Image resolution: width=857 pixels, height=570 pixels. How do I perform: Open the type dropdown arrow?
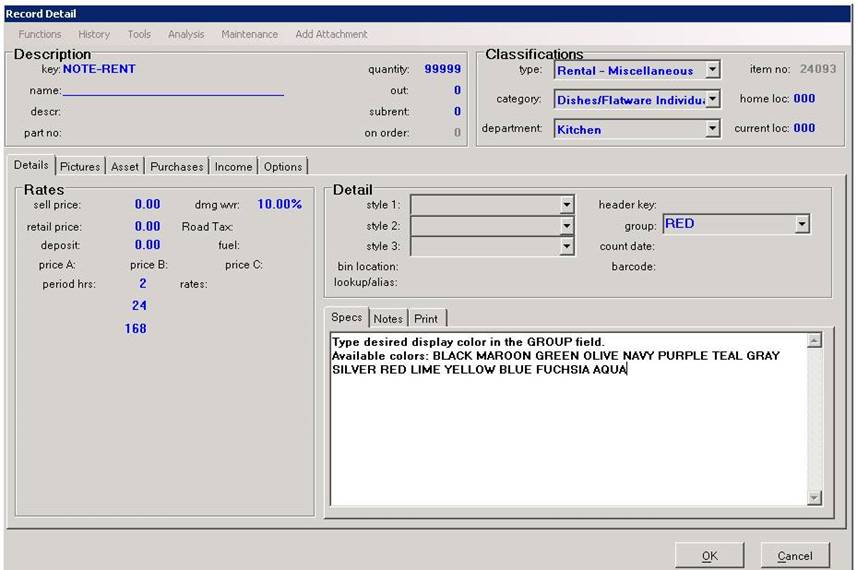coord(712,69)
